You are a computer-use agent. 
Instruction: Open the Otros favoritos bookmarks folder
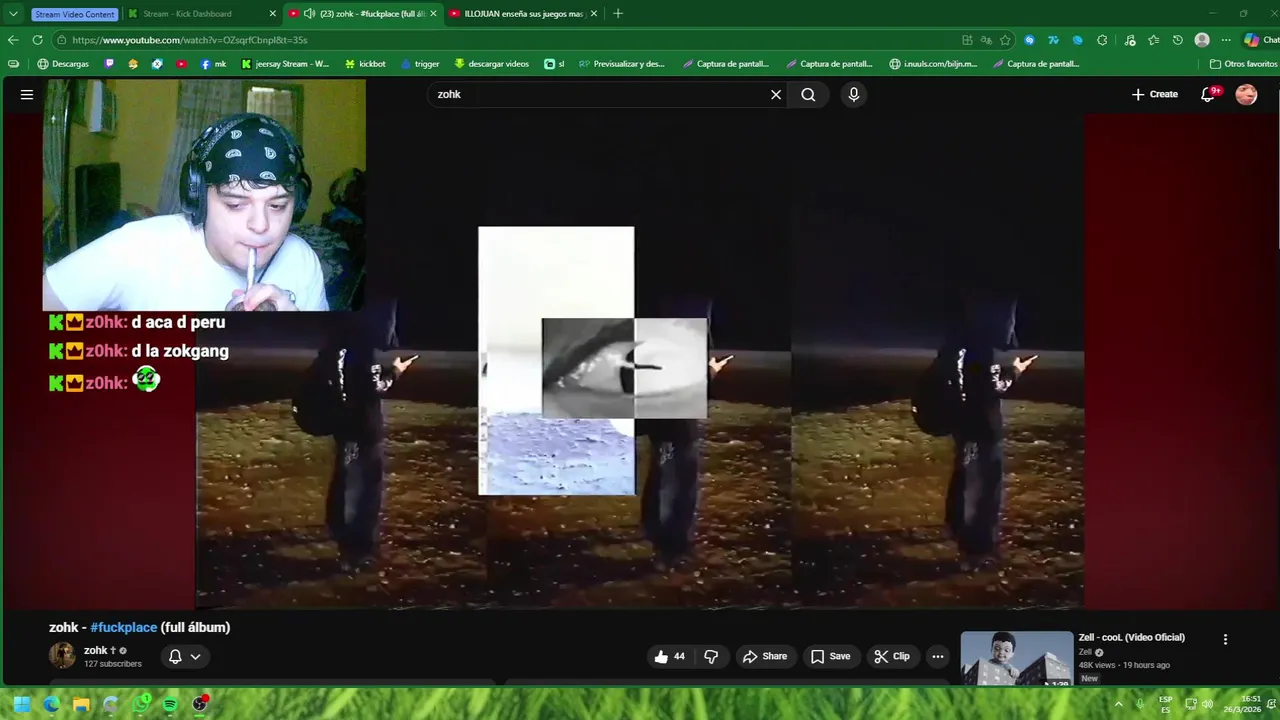(1243, 64)
